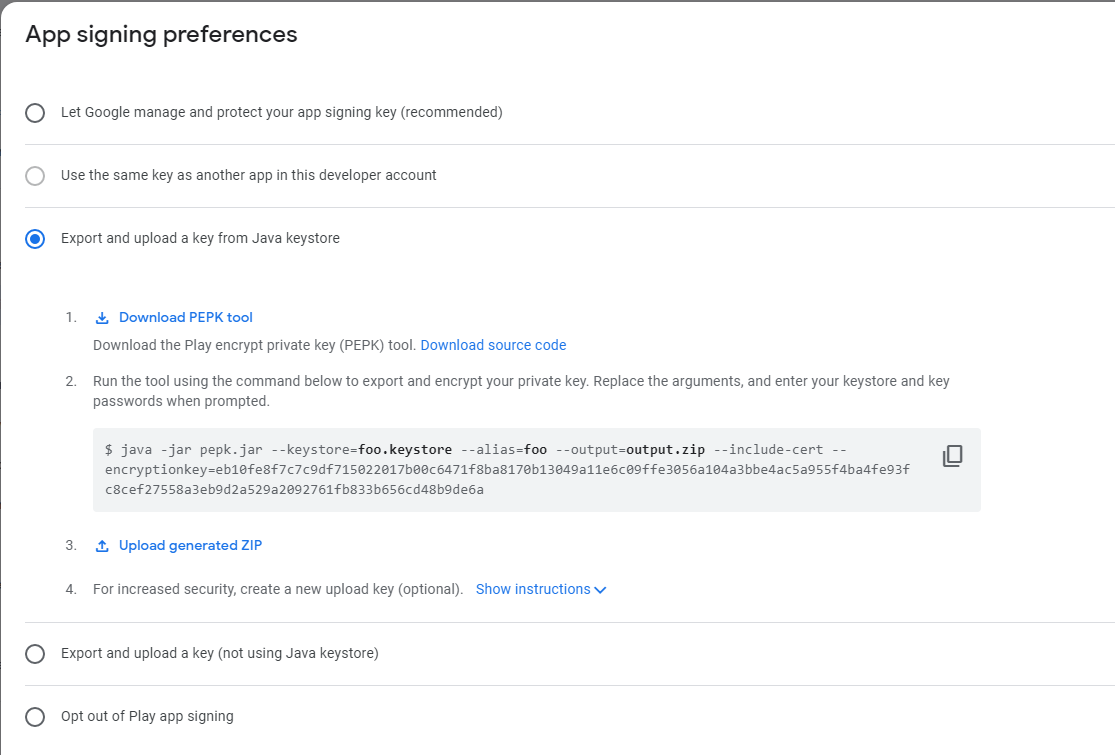
Task: Click the copy command icon
Action: click(x=952, y=456)
